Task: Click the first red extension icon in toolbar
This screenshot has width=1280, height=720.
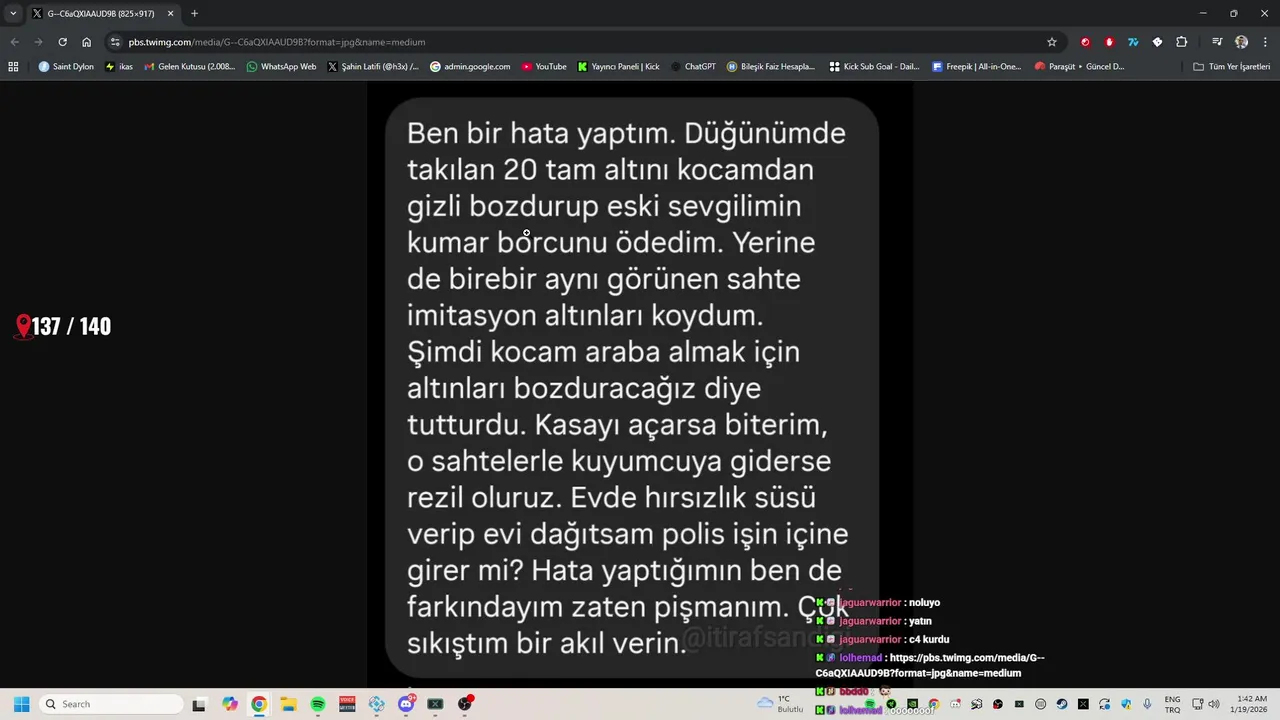Action: click(x=1085, y=42)
